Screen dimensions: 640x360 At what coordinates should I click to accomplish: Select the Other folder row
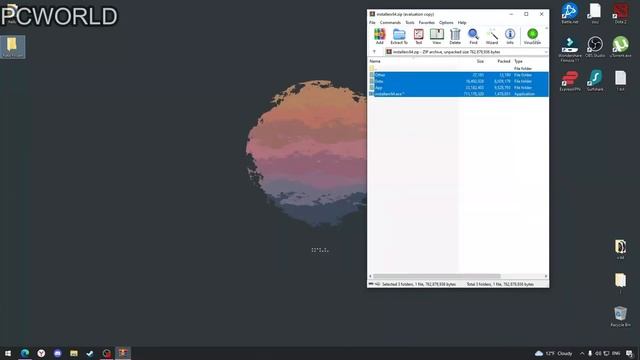[x=458, y=75]
